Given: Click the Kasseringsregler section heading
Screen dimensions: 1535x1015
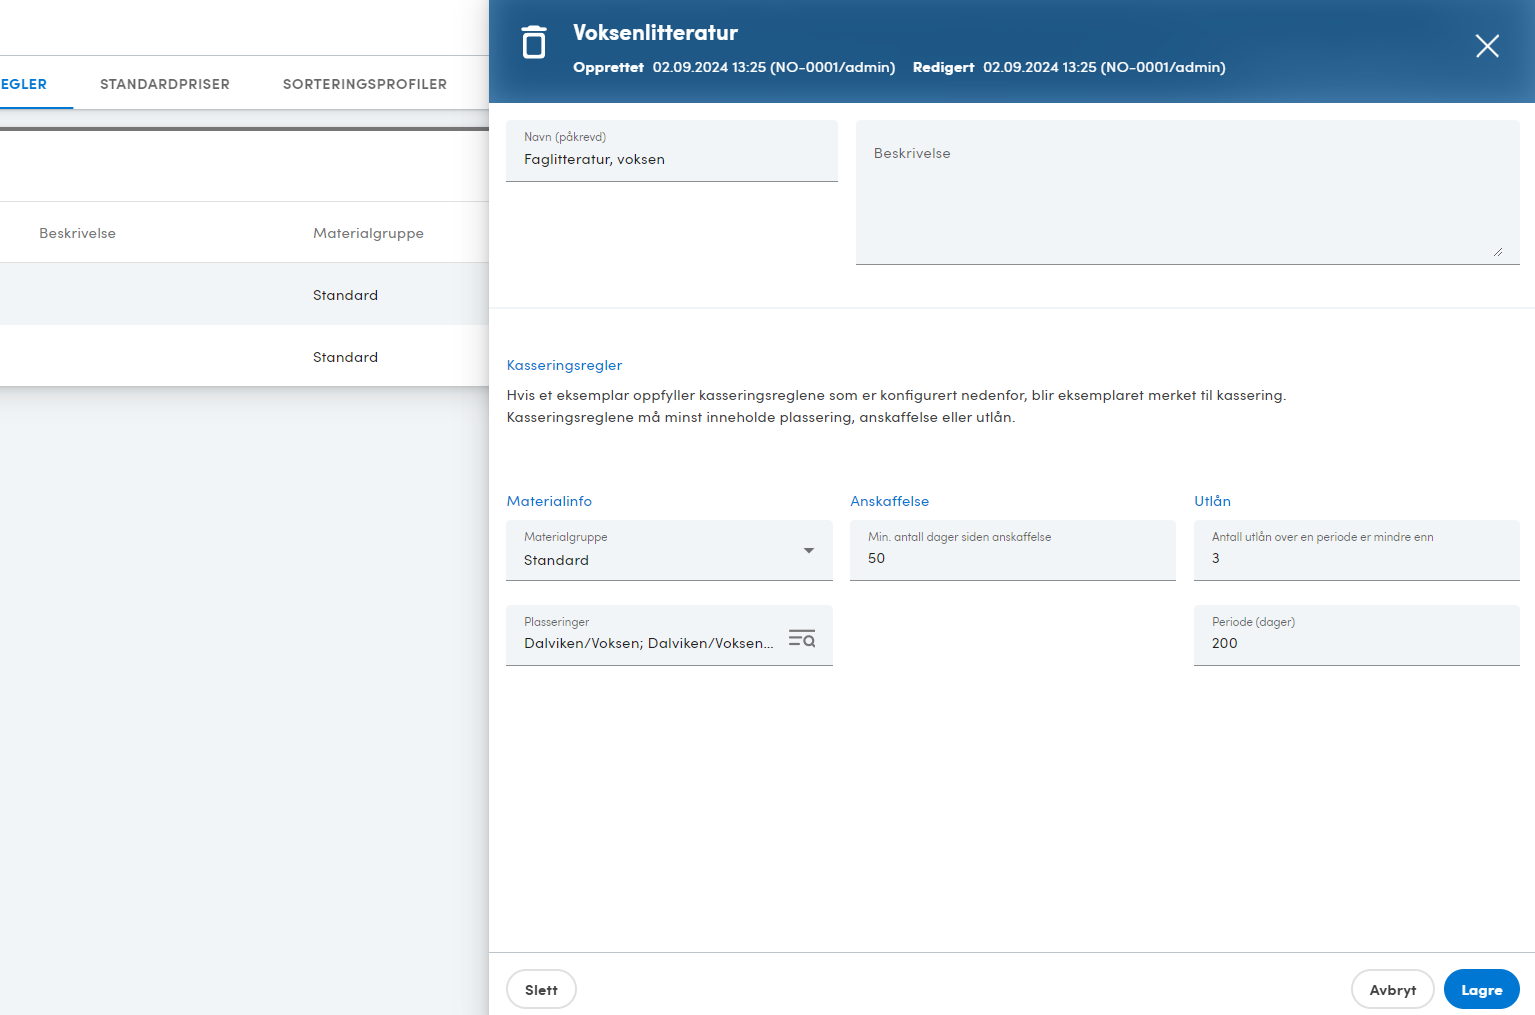Looking at the screenshot, I should pos(564,365).
